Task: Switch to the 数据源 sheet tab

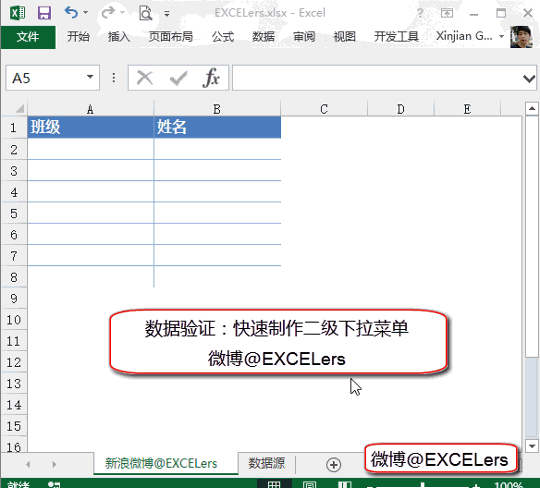Action: (x=267, y=463)
